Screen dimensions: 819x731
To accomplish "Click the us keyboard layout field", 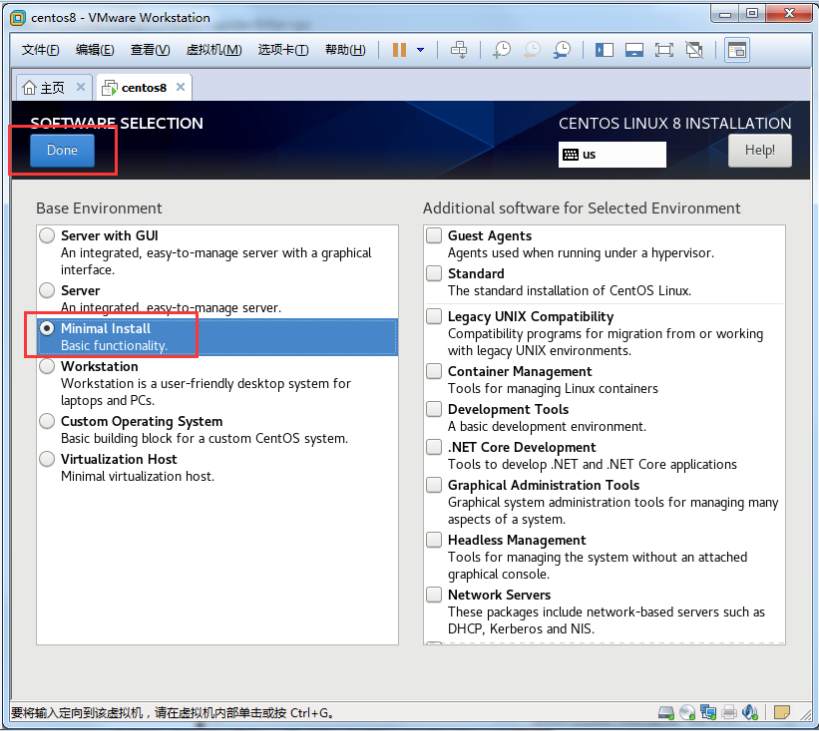I will coord(612,155).
